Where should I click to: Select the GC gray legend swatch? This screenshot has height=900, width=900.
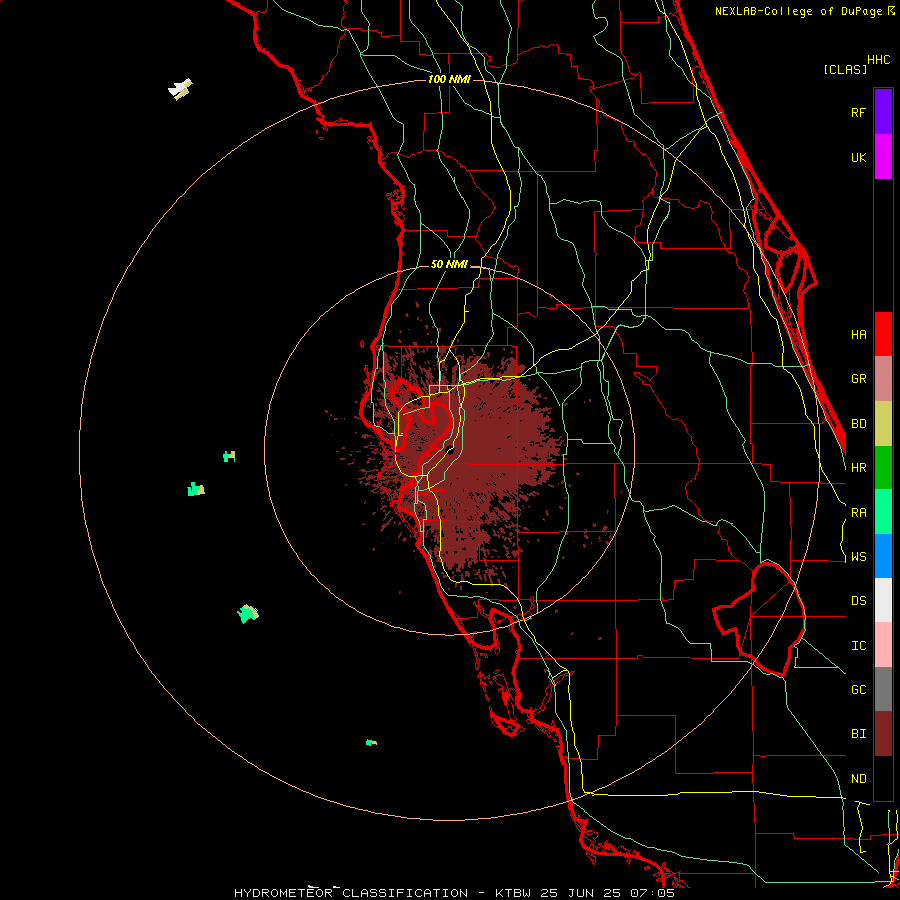tap(883, 689)
